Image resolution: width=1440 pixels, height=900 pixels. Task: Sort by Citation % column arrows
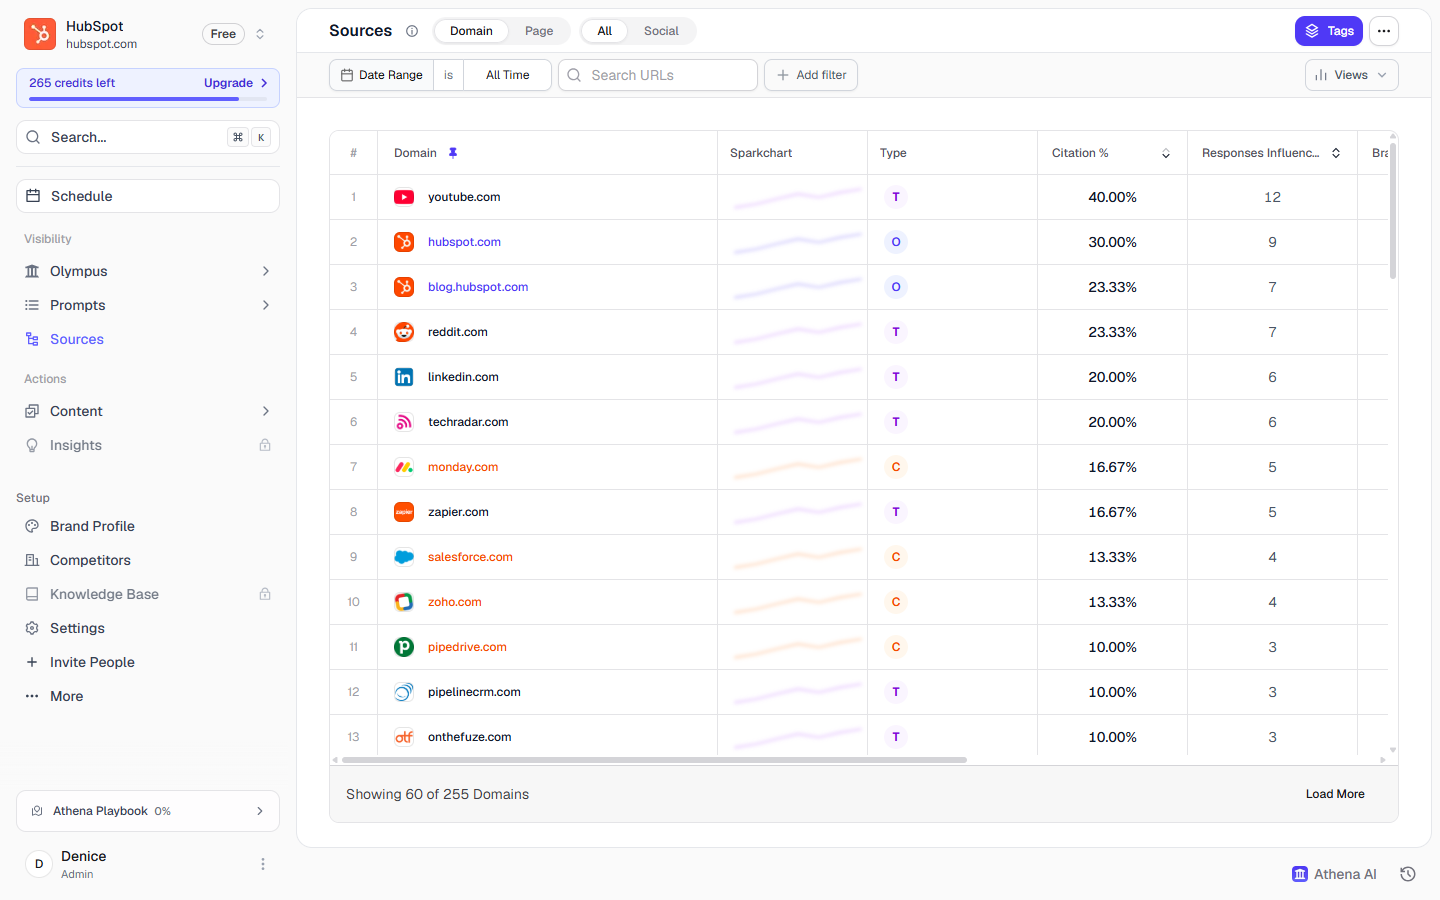1166,153
